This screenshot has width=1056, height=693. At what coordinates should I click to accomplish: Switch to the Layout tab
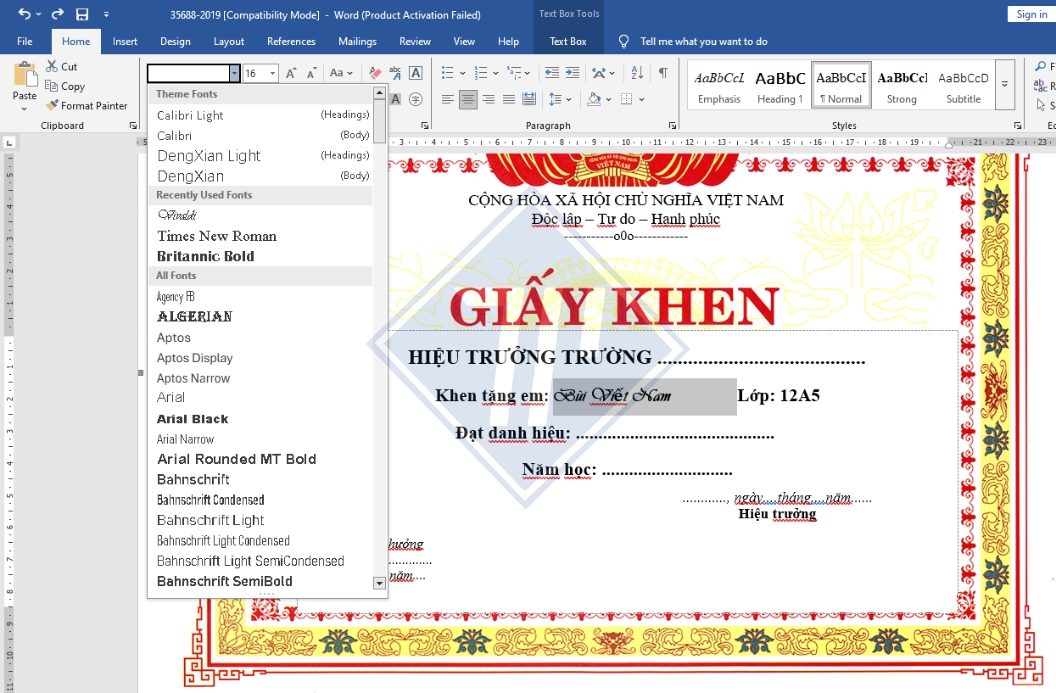point(229,42)
